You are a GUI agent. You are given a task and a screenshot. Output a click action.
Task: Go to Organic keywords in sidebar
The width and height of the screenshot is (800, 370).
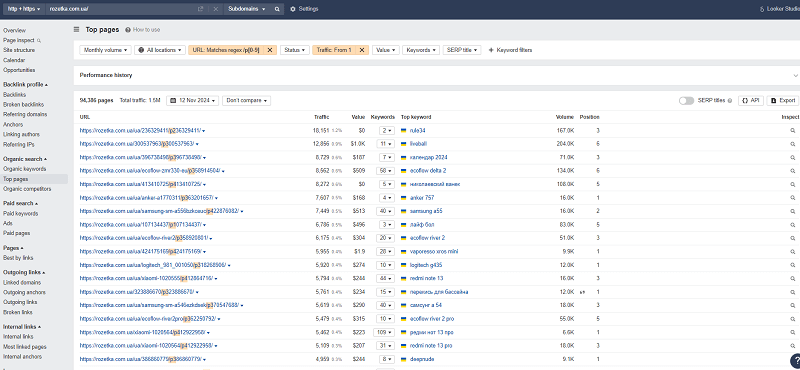(x=24, y=169)
